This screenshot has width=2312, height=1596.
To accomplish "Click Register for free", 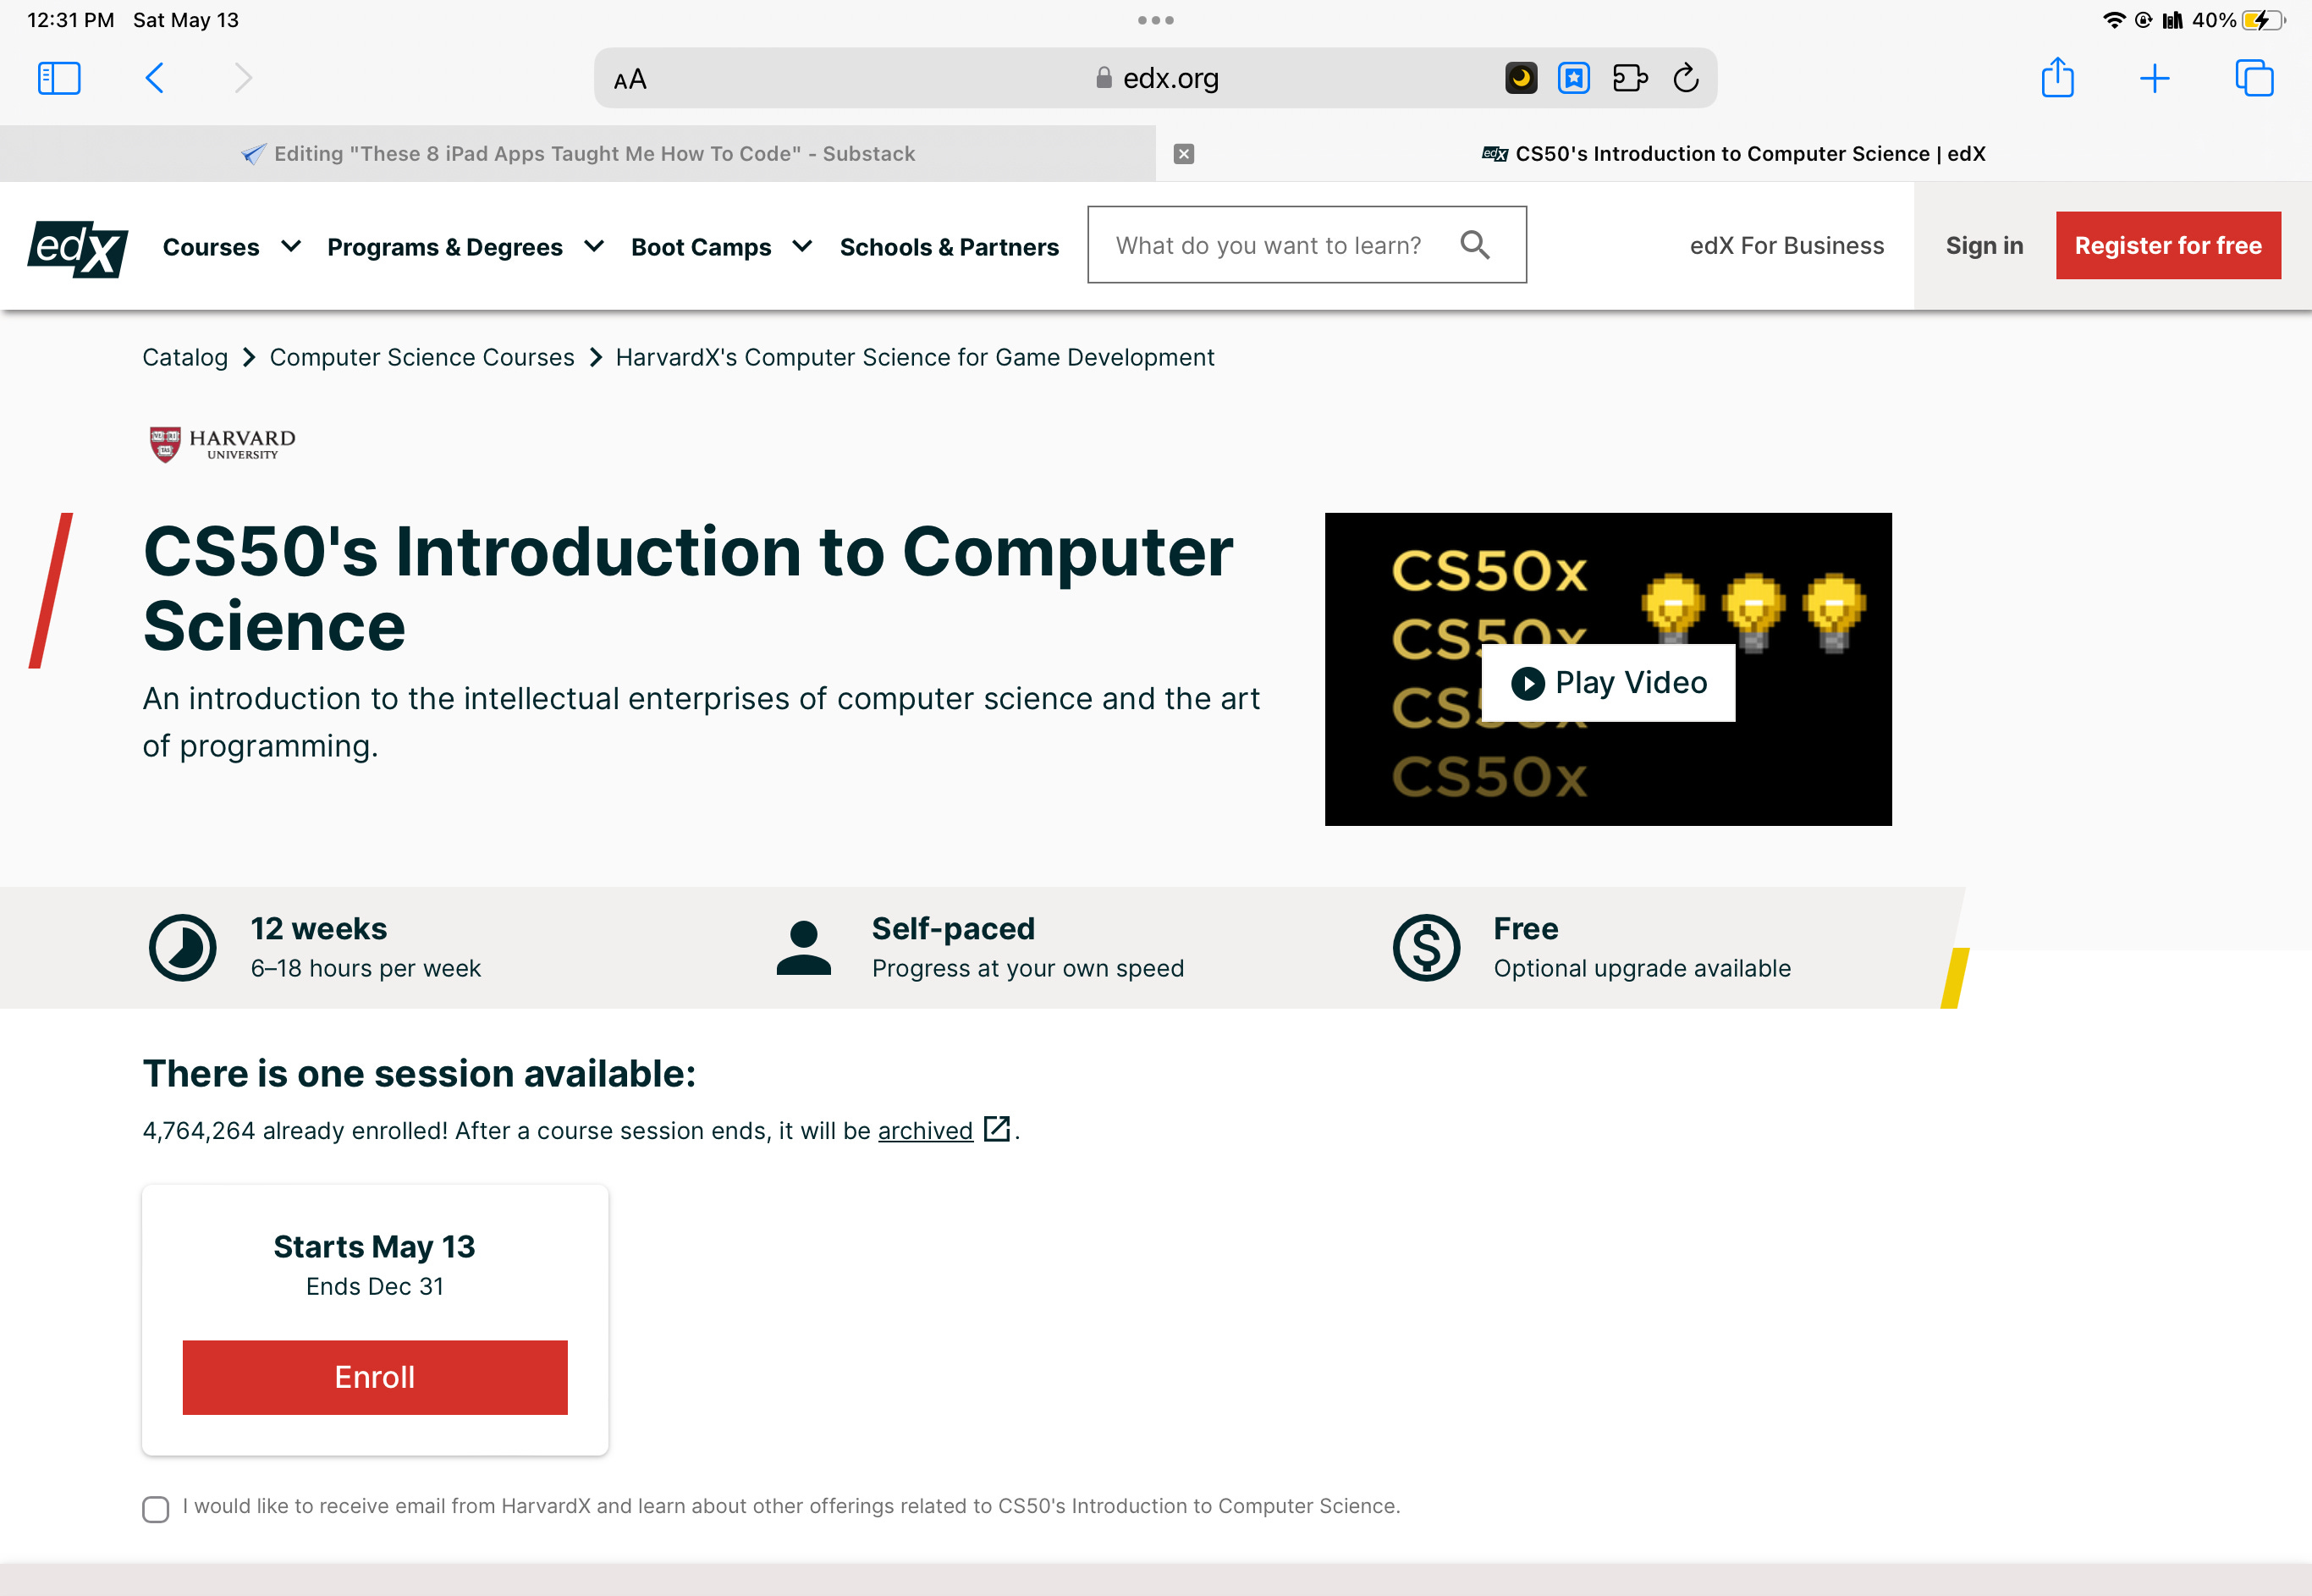I will [2168, 245].
